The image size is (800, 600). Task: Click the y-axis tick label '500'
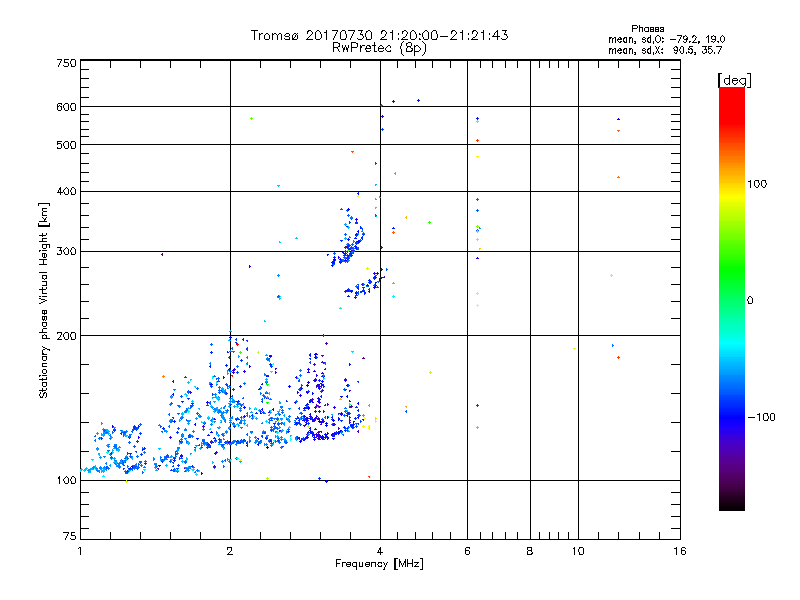66,145
